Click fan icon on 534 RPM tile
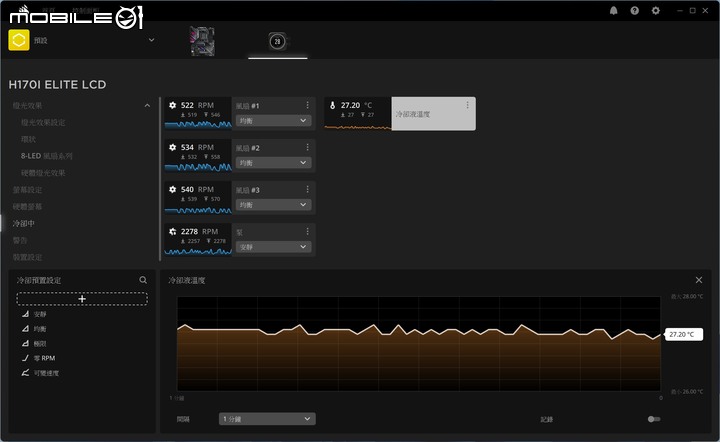The width and height of the screenshot is (720, 442). (x=173, y=147)
